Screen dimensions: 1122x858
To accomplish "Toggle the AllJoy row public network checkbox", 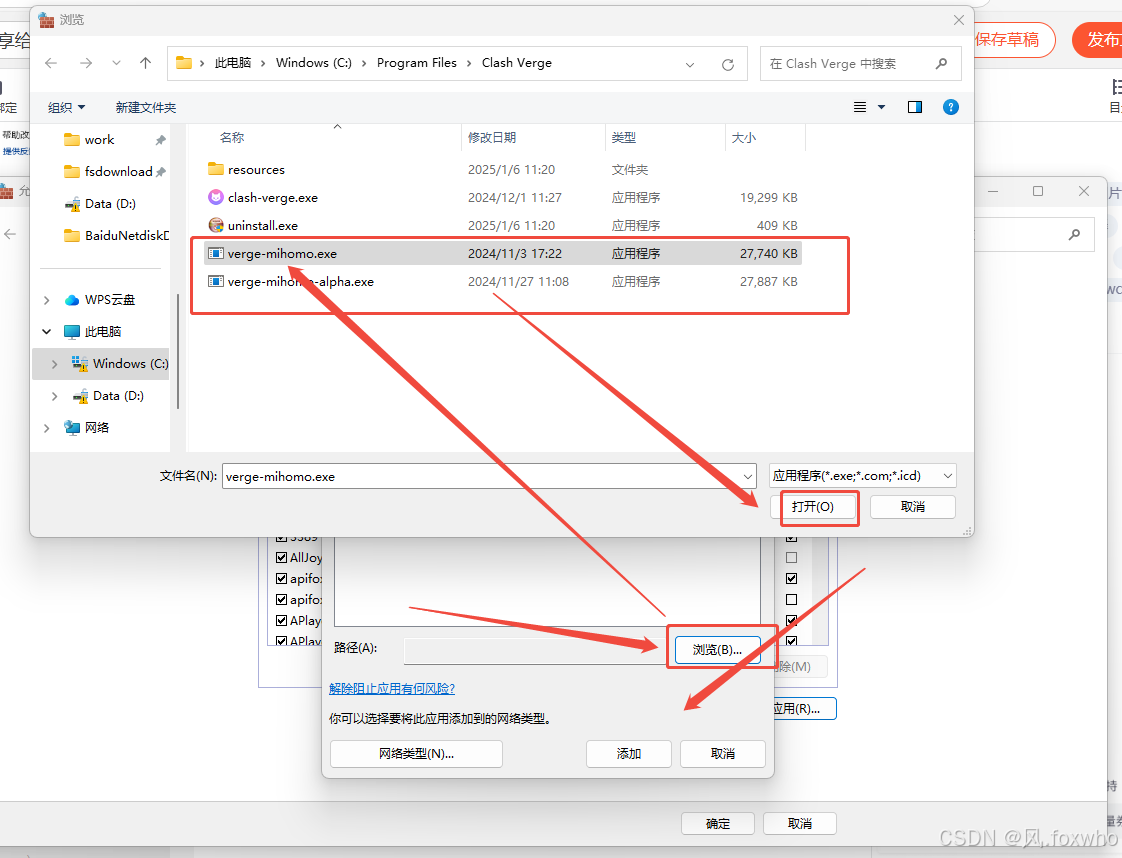I will click(791, 557).
